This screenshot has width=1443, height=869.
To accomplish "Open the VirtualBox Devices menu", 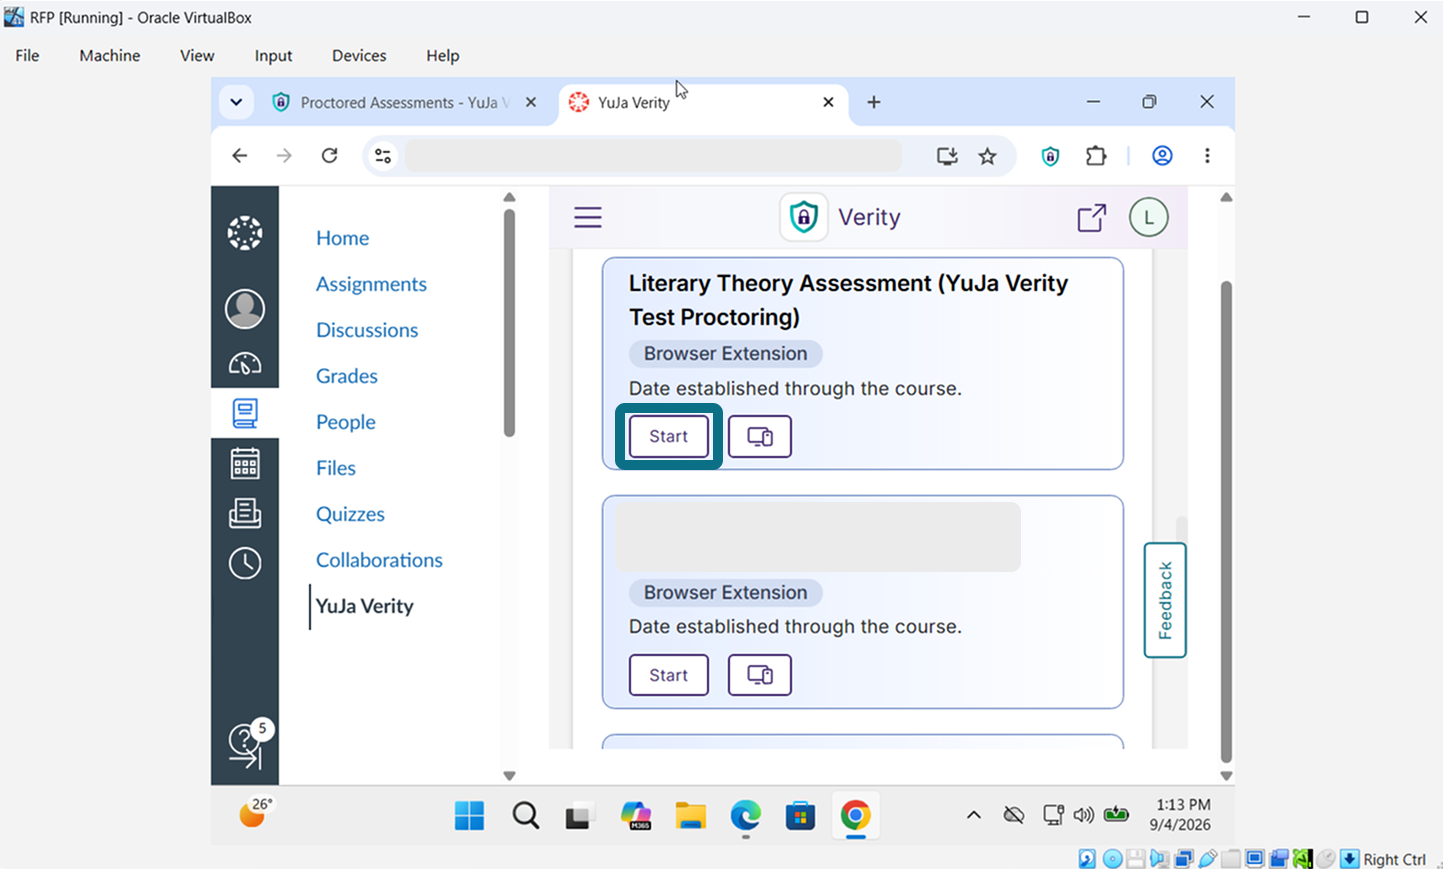I will pos(359,56).
